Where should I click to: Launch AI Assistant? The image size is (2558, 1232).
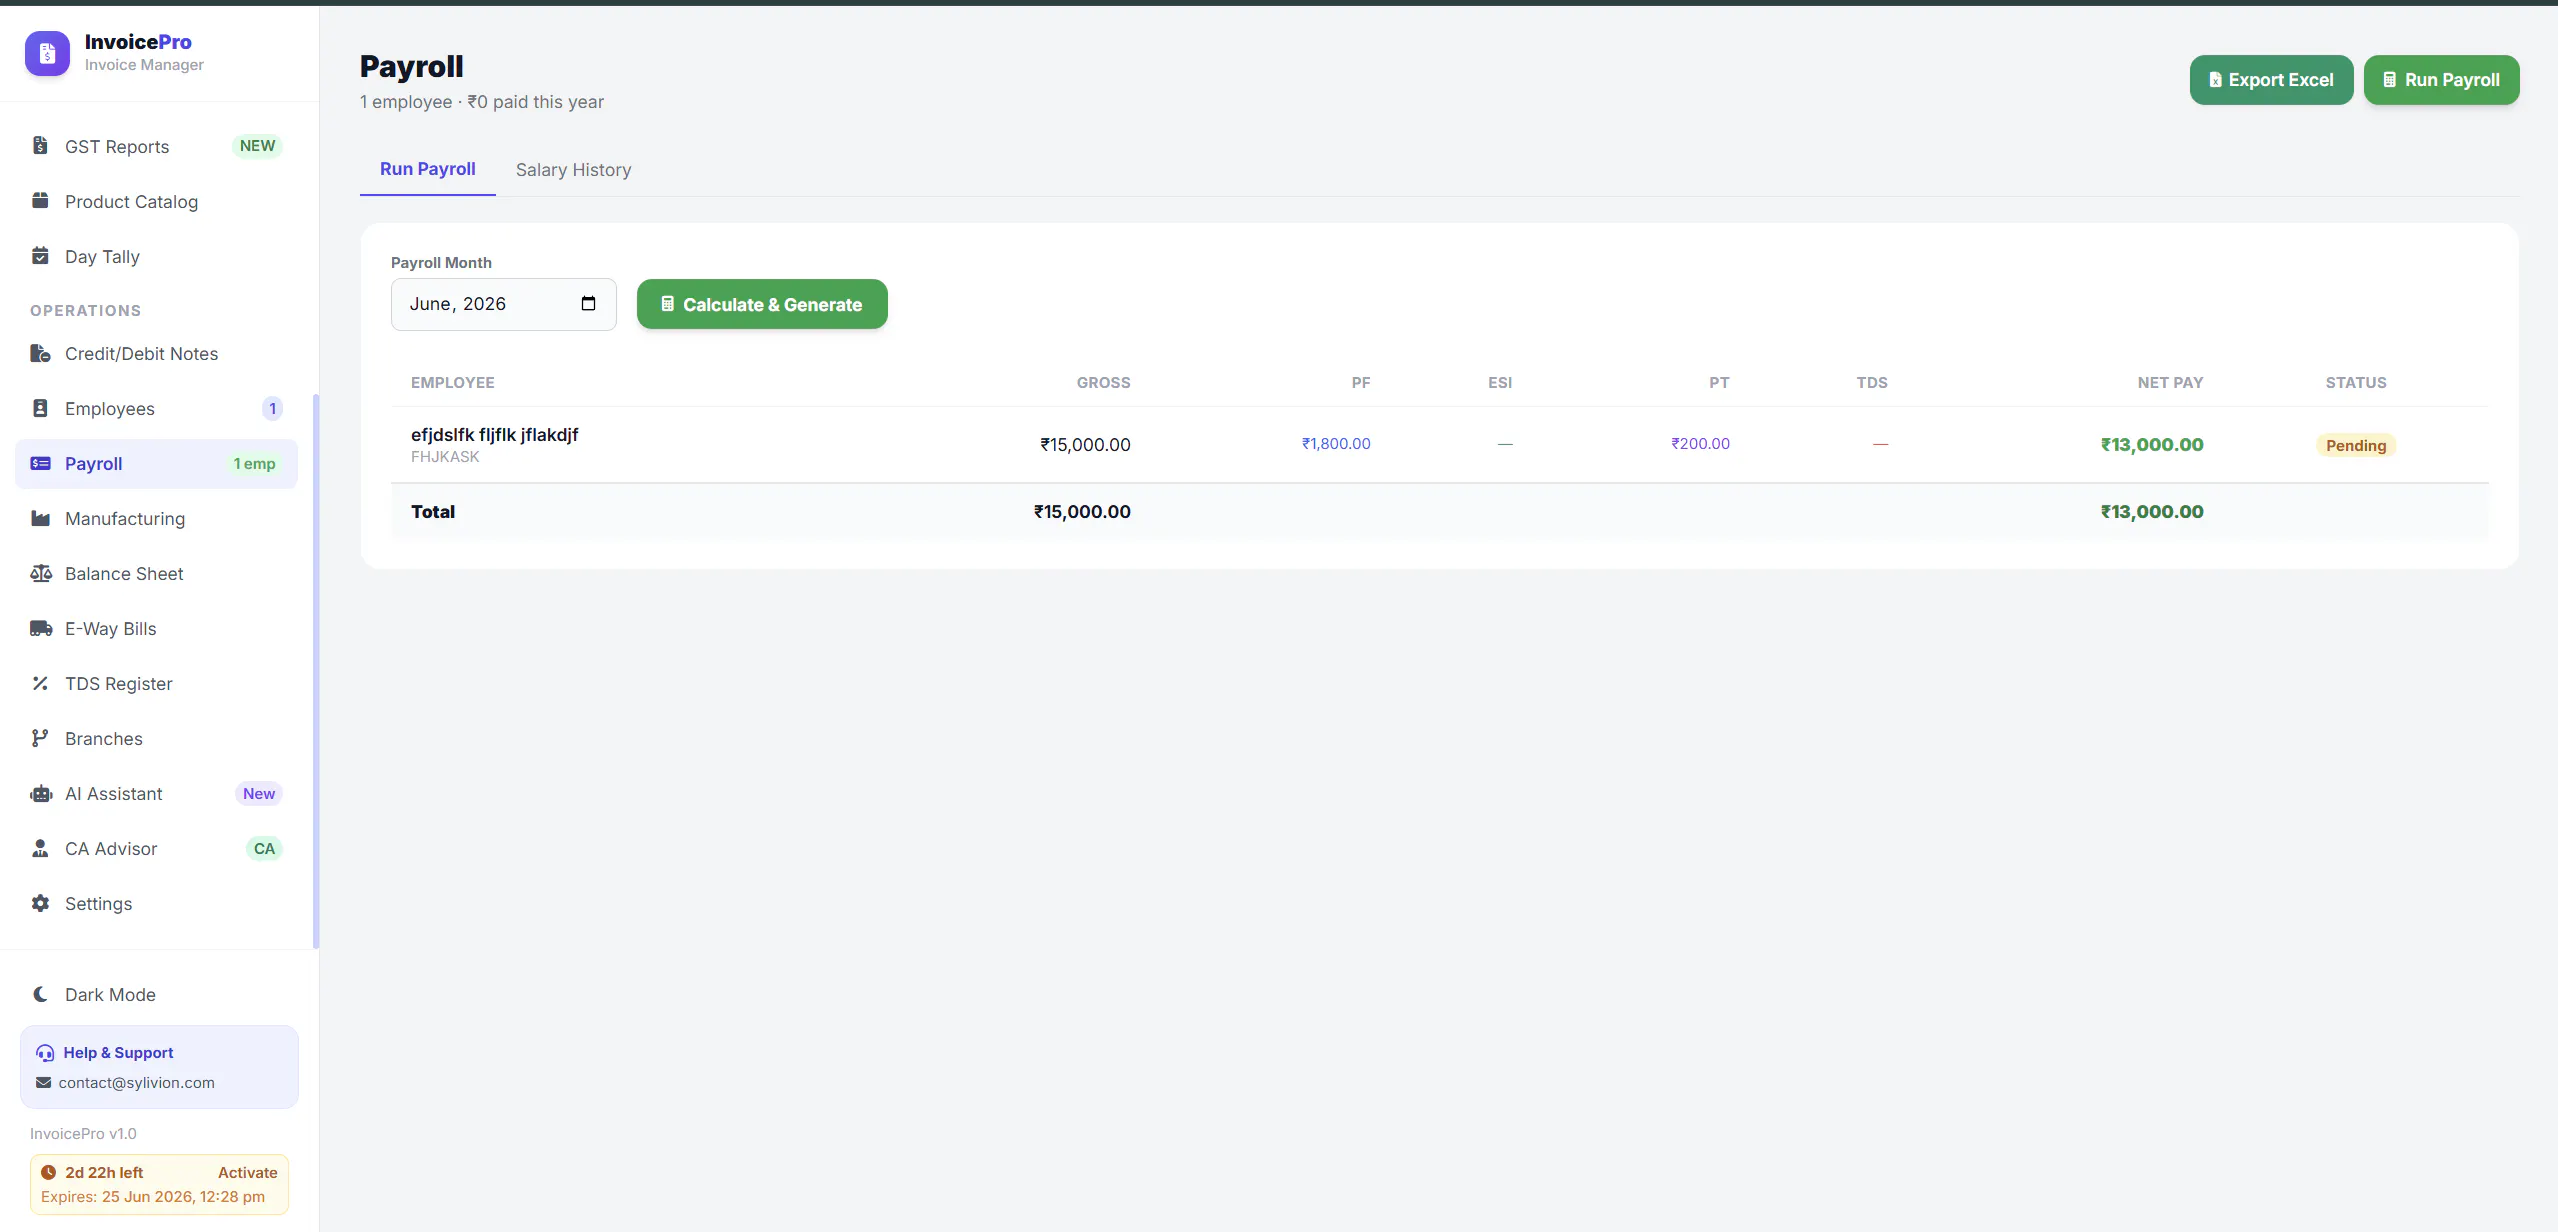point(157,793)
